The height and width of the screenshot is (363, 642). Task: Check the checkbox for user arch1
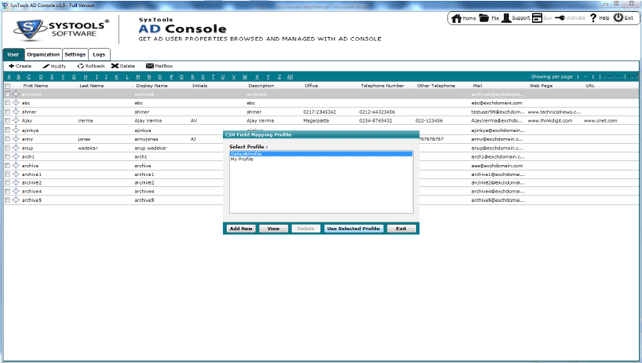(x=7, y=157)
